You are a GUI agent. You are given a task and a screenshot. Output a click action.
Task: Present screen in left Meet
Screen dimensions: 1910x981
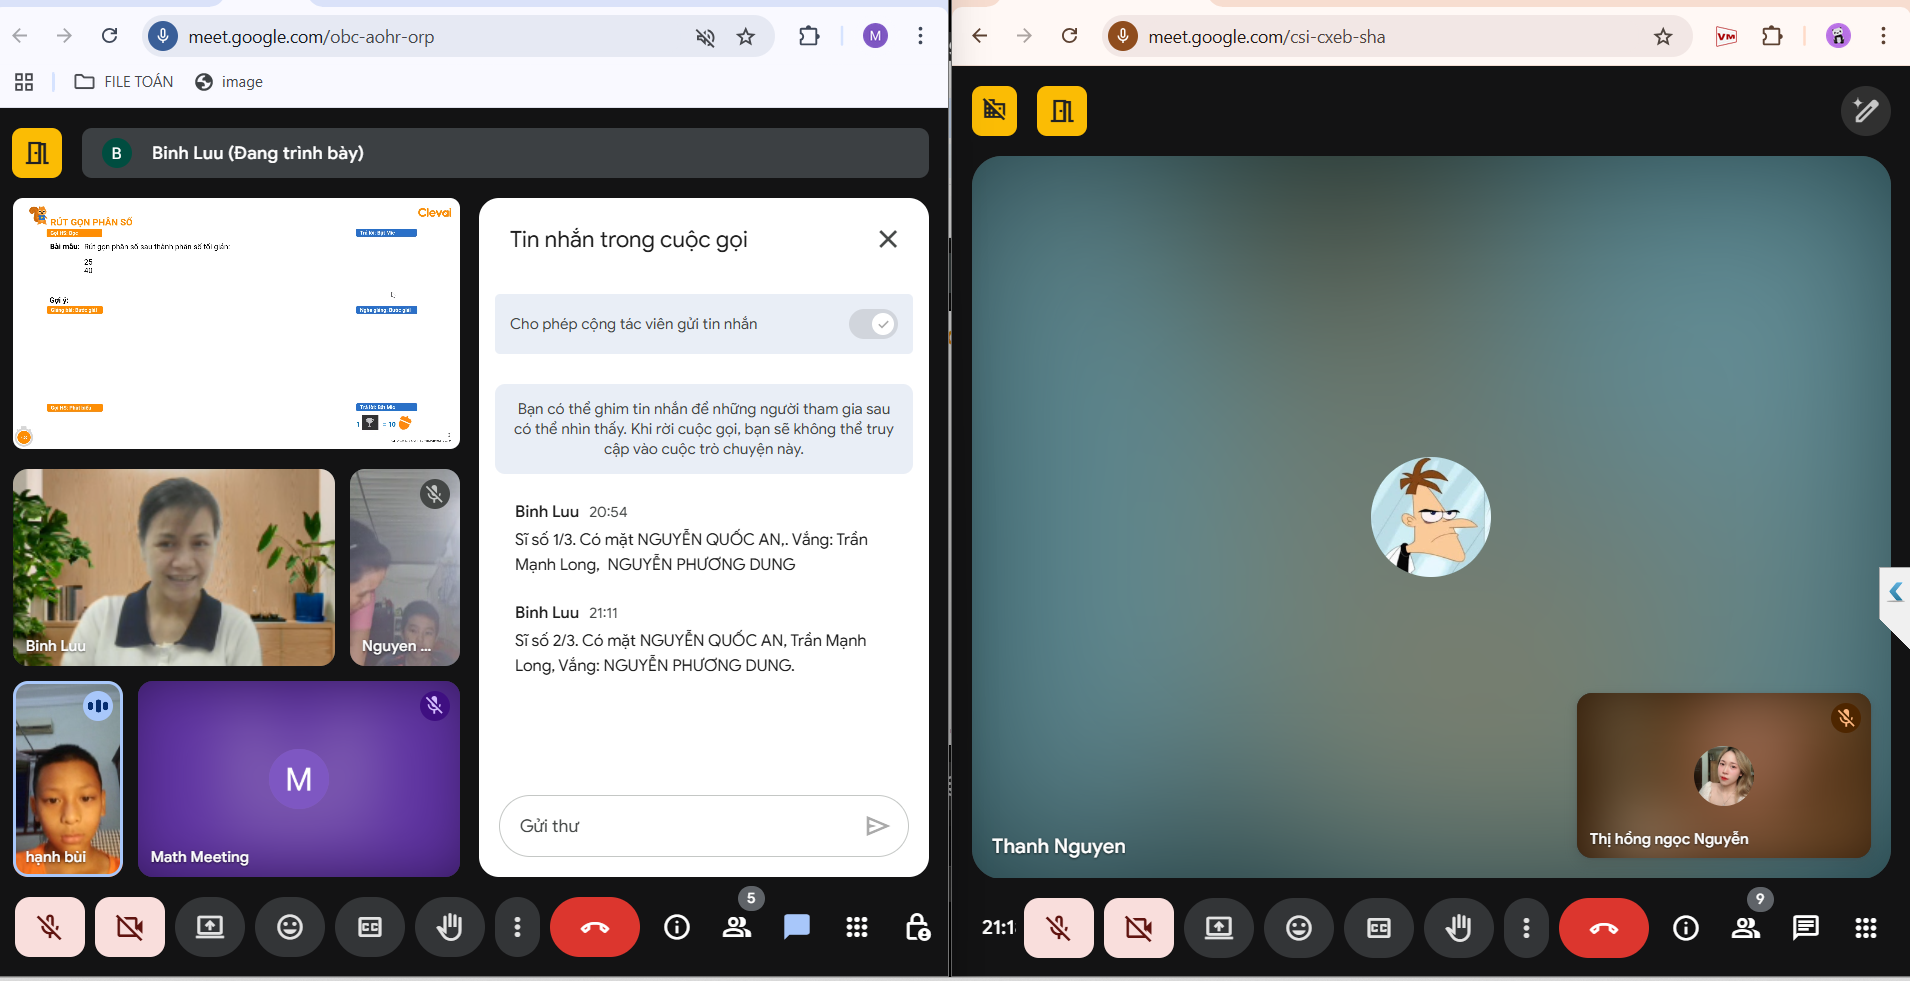(210, 927)
